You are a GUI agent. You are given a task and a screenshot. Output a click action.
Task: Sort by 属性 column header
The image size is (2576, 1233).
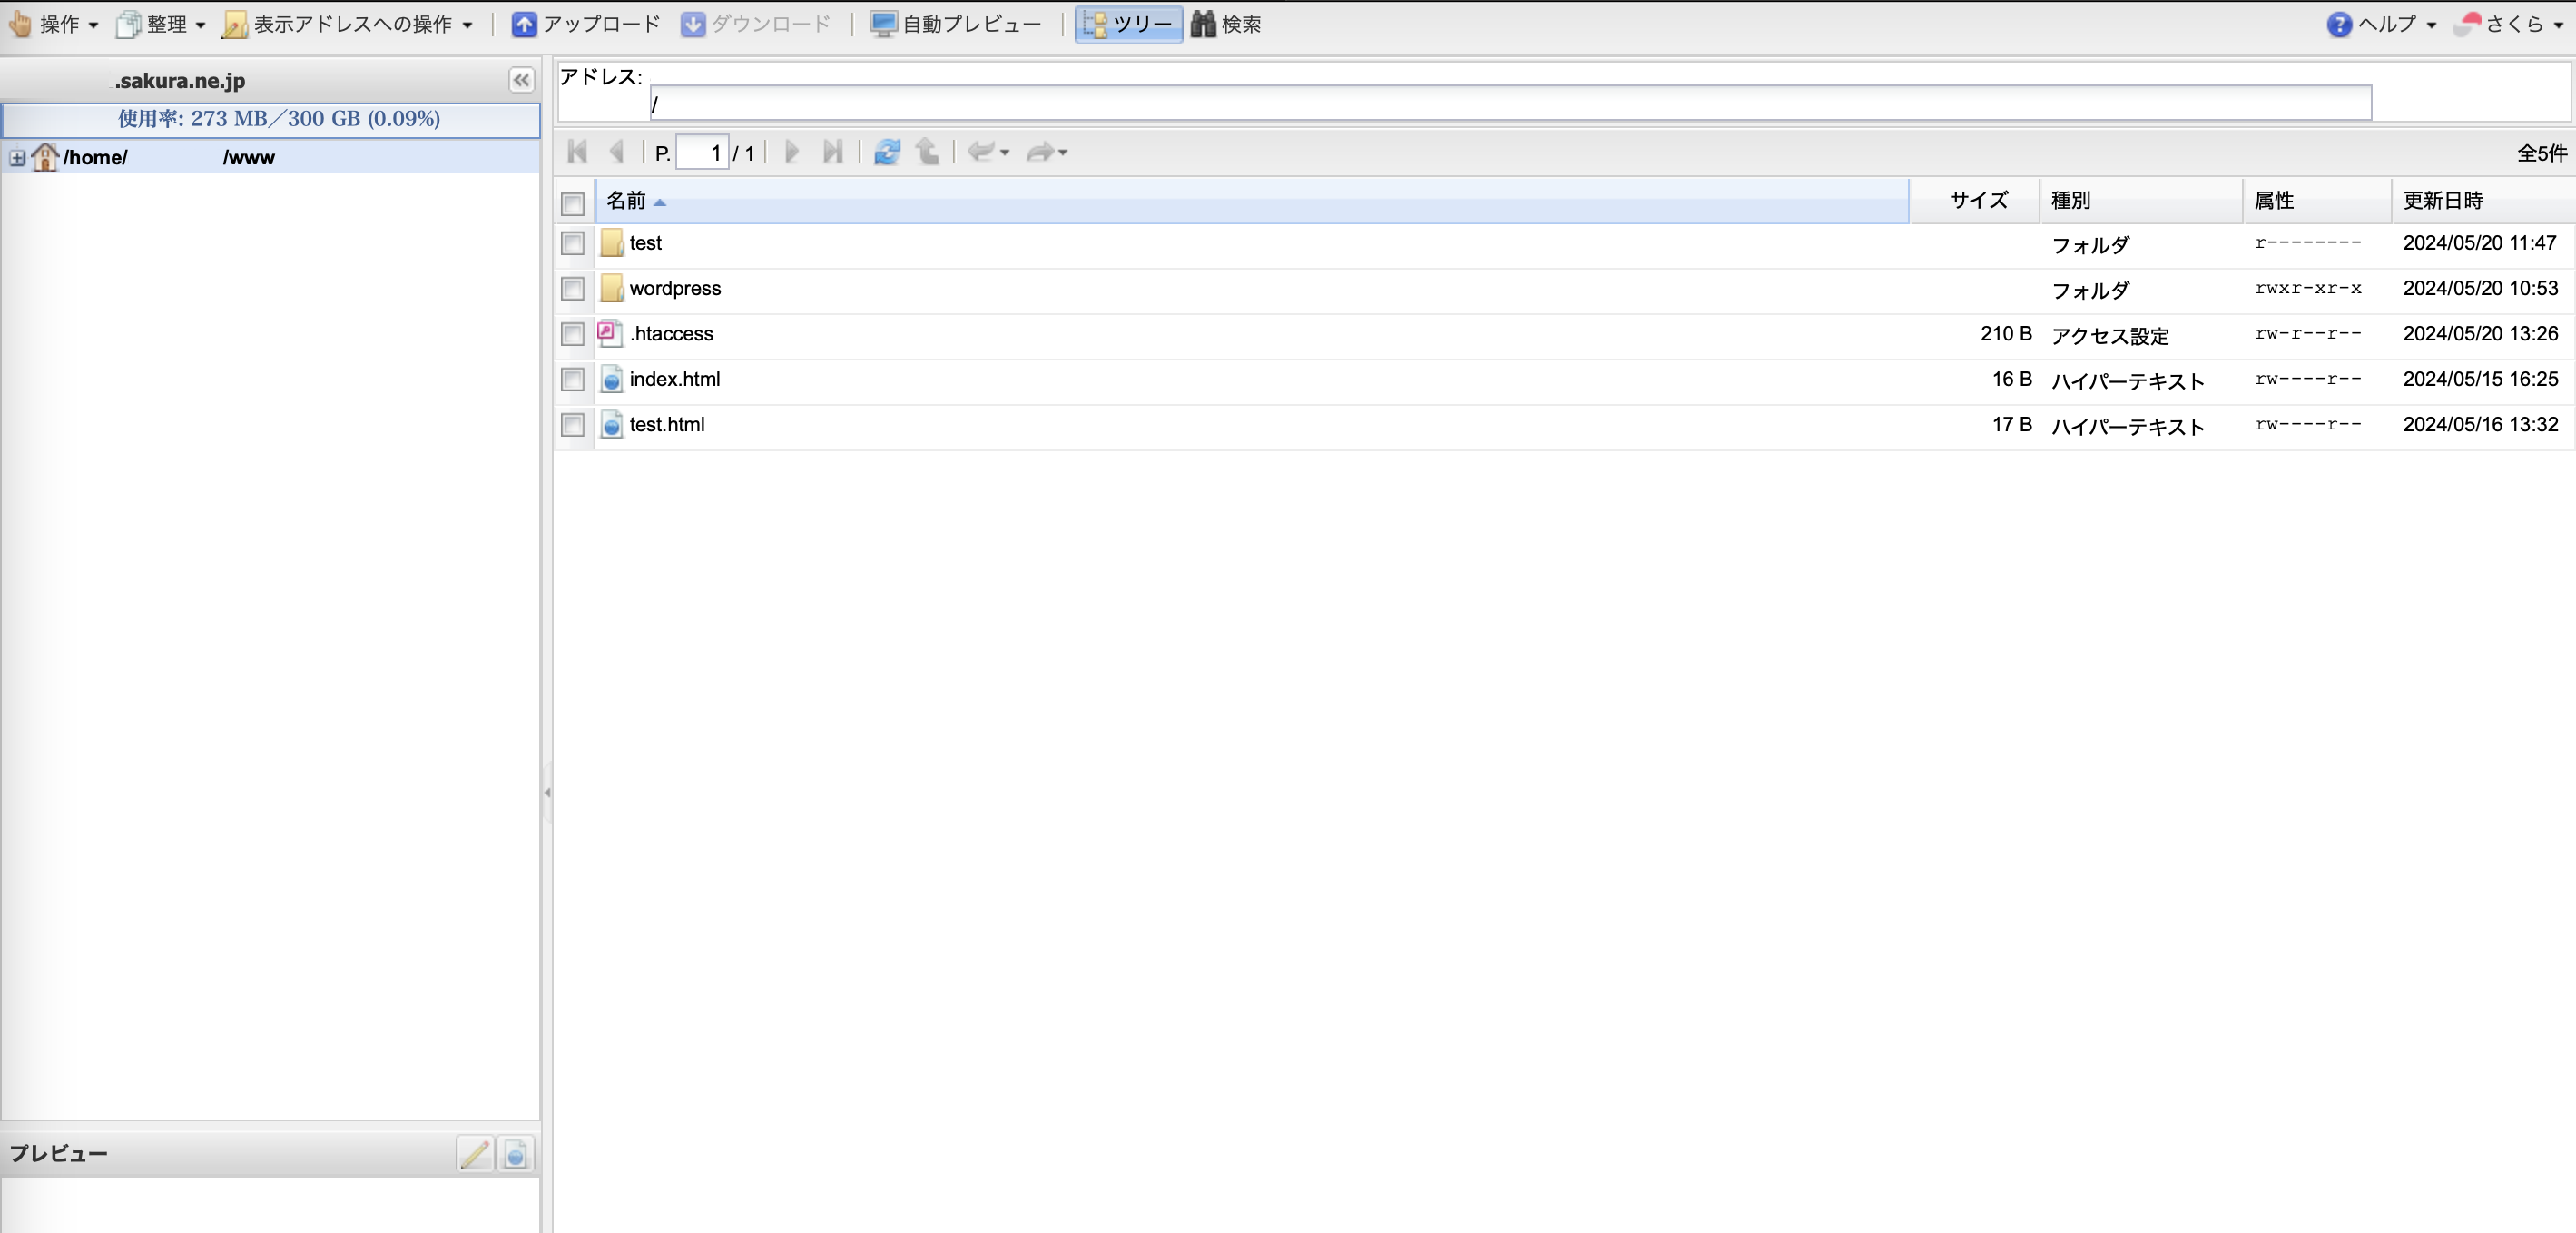click(x=2317, y=200)
